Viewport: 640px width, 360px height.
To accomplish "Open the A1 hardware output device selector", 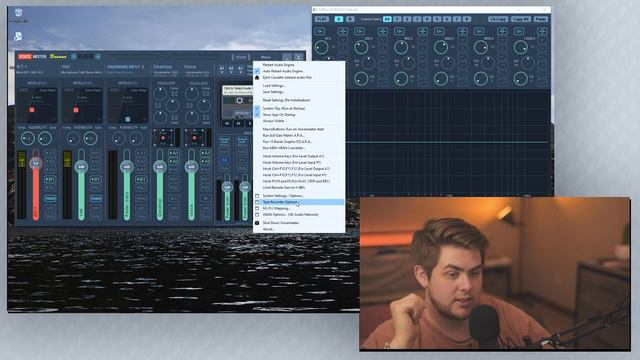I will (222, 69).
